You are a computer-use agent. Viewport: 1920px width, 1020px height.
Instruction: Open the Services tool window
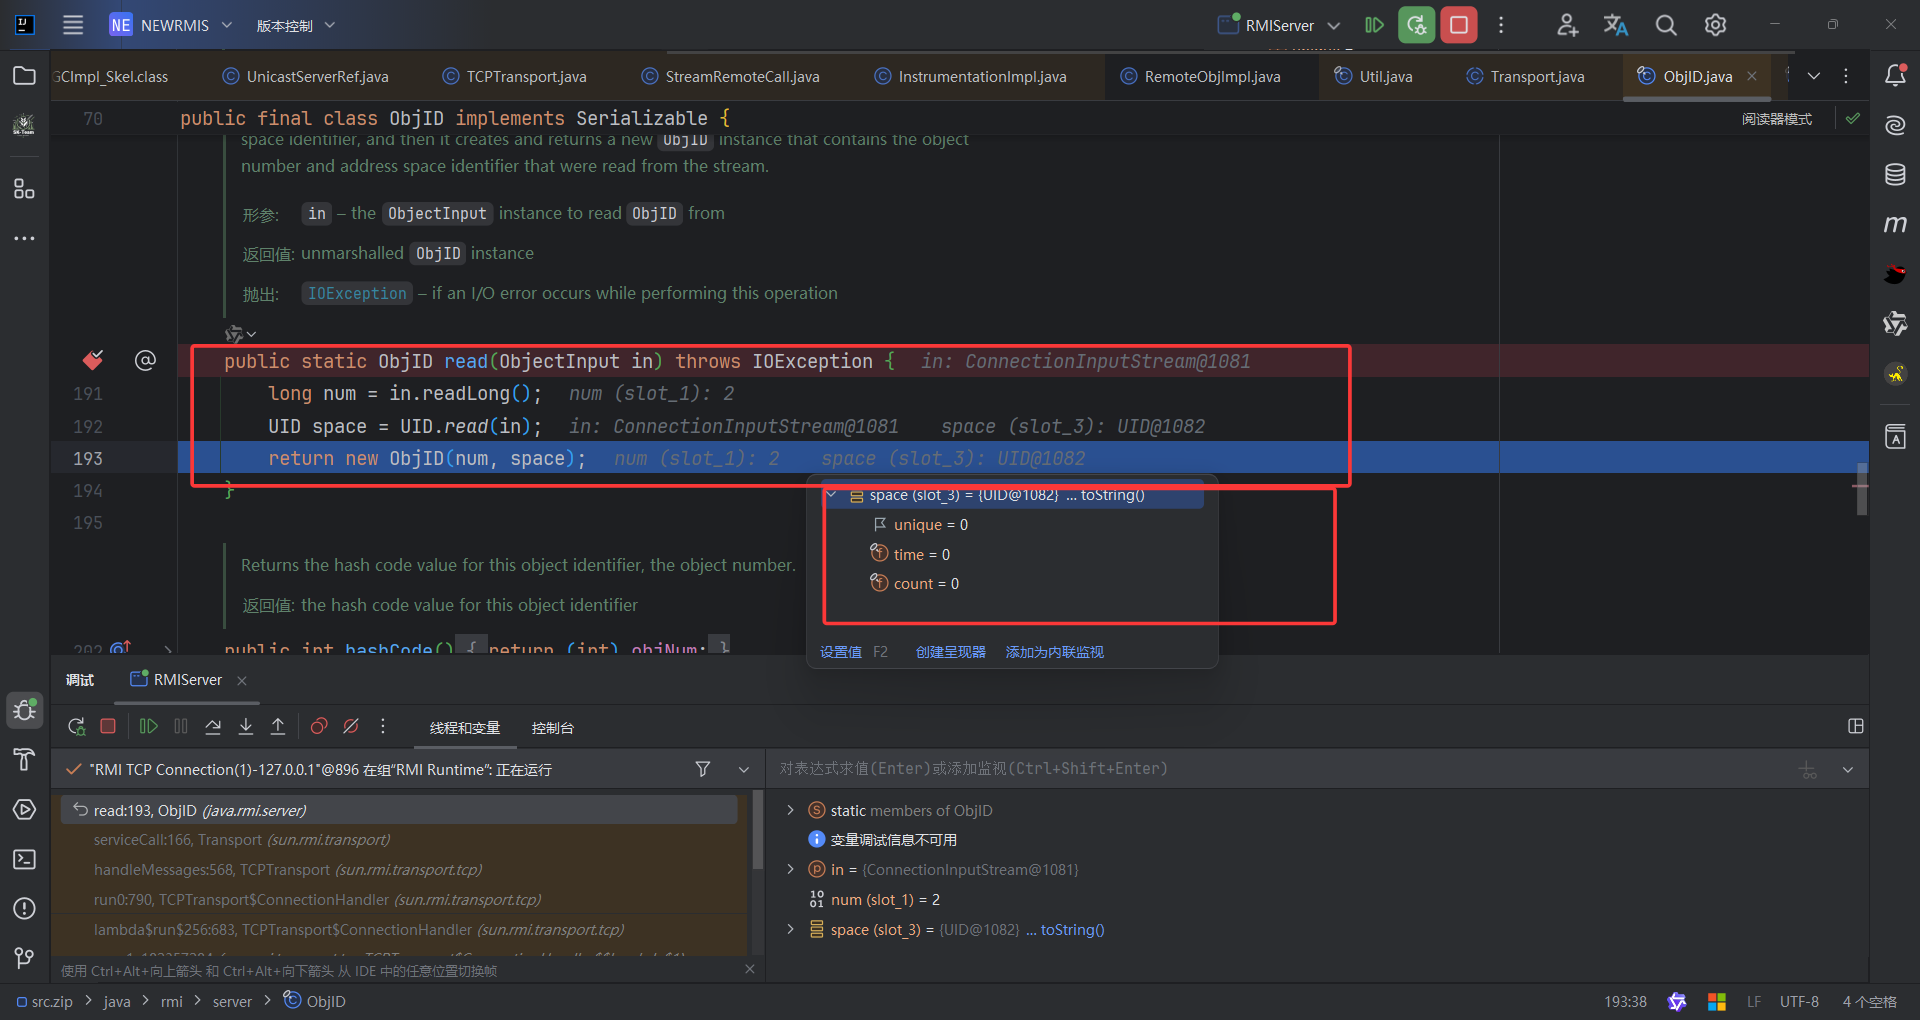[x=24, y=809]
